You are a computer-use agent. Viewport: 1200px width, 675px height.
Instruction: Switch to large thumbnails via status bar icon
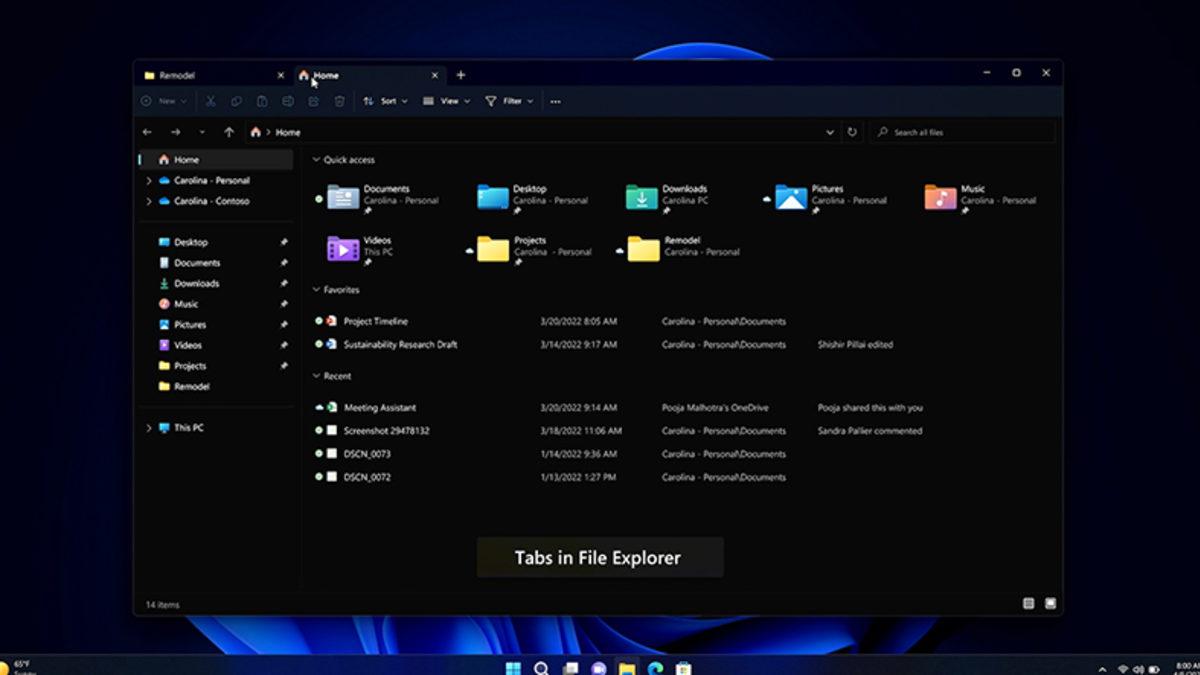(1050, 603)
